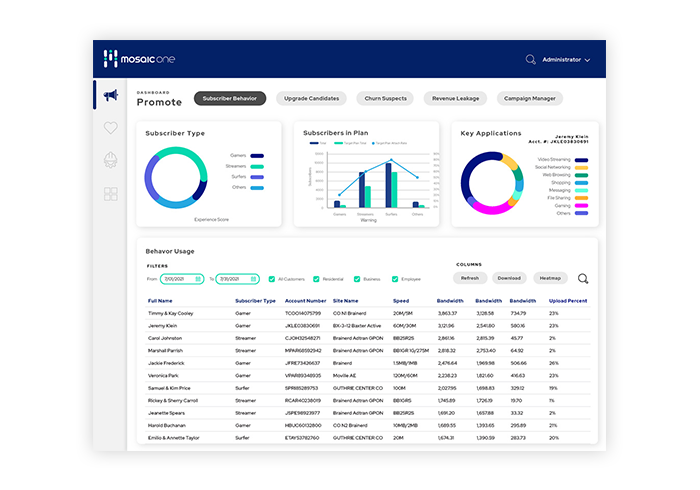Click the Video Streaming legend color swatch
700x490 pixels.
click(582, 159)
